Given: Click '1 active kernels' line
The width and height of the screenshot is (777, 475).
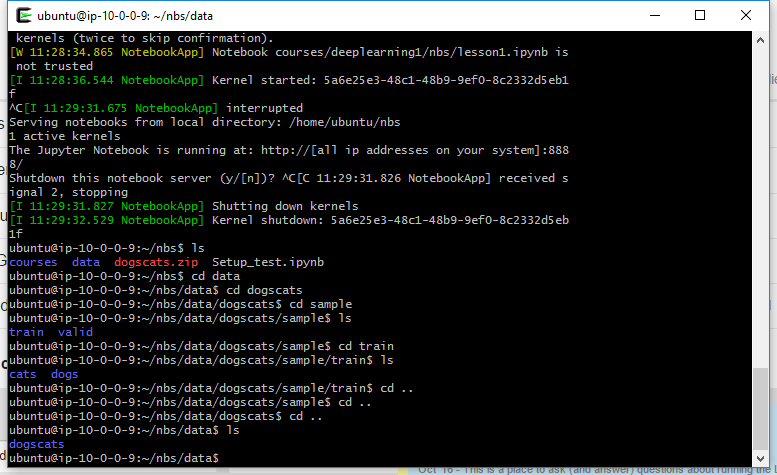Looking at the screenshot, I should pyautogui.click(x=65, y=136).
